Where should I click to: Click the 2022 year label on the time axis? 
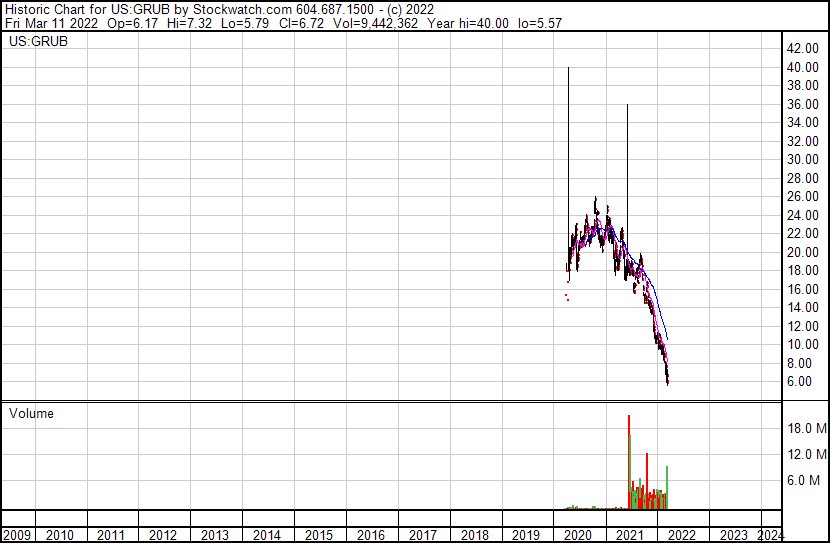[x=681, y=535]
